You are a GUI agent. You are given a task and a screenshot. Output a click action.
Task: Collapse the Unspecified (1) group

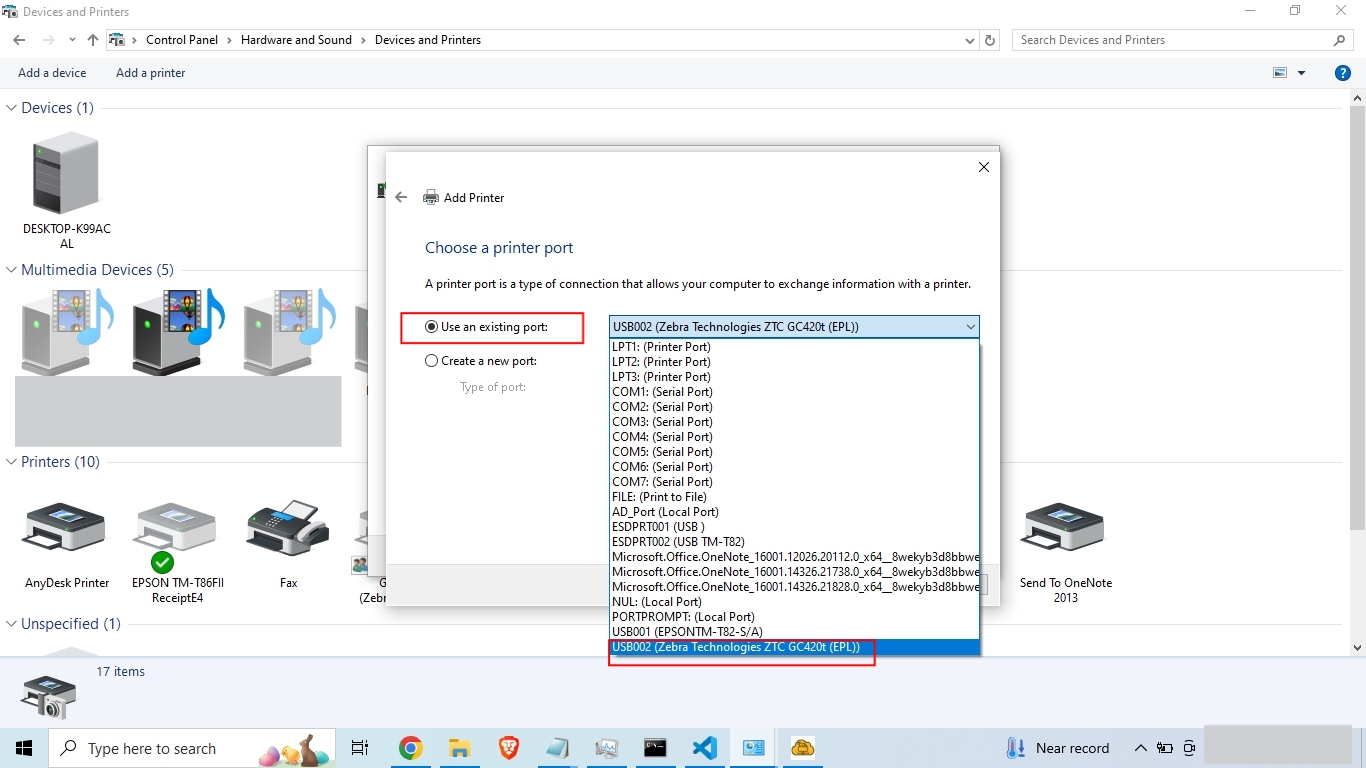[12, 624]
